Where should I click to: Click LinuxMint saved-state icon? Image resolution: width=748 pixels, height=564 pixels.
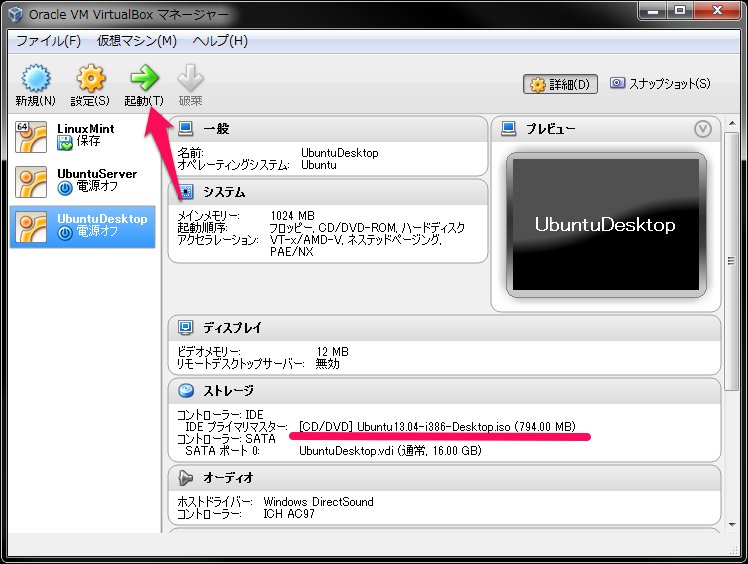pos(64,143)
